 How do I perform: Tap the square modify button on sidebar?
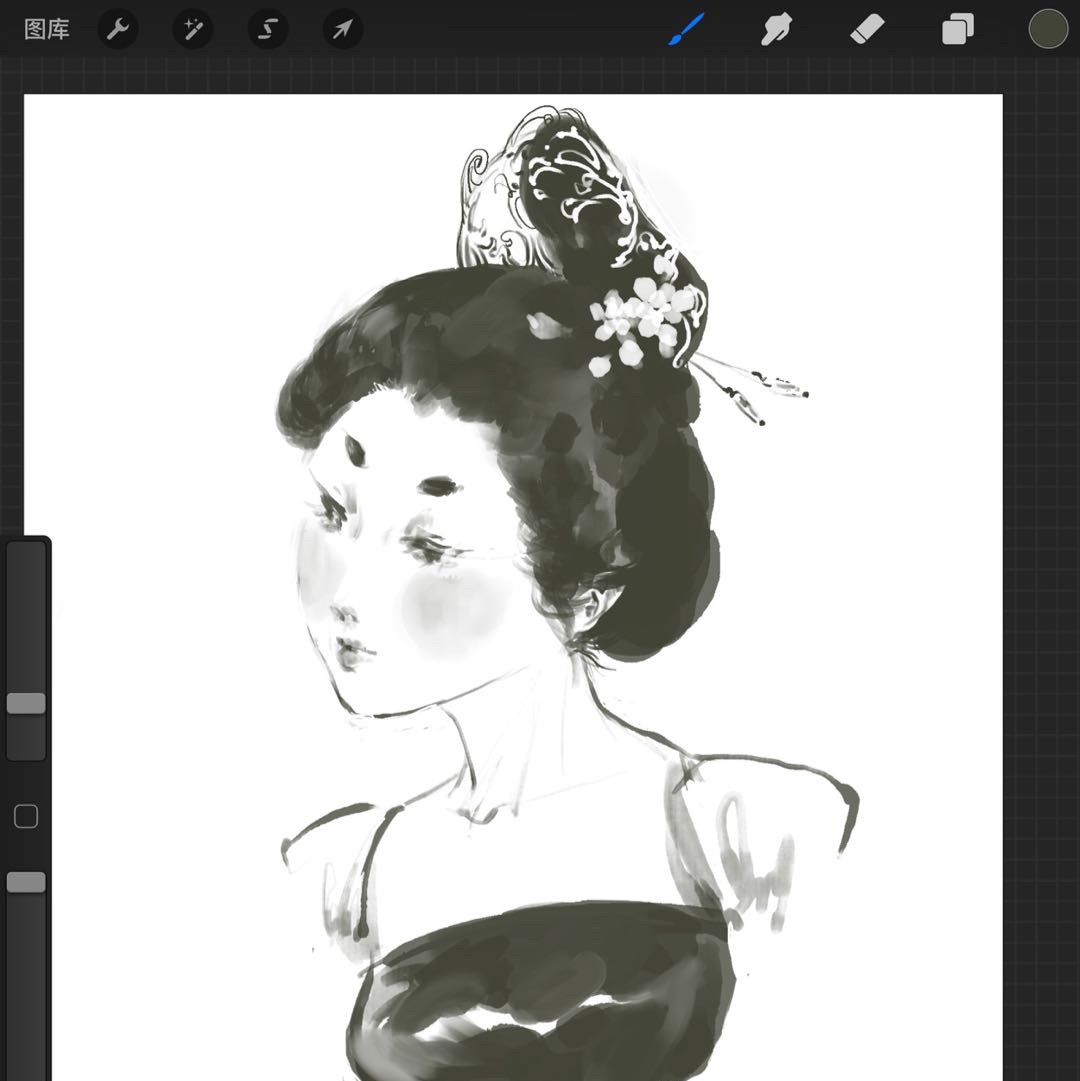point(26,816)
